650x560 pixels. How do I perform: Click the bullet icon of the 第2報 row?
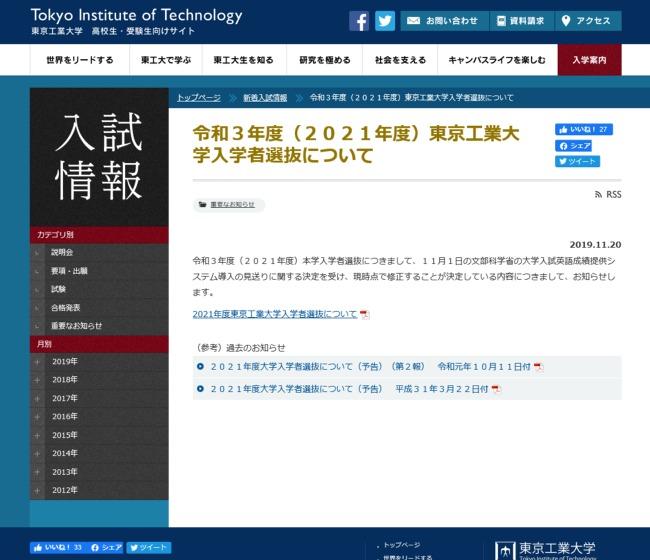pyautogui.click(x=200, y=366)
